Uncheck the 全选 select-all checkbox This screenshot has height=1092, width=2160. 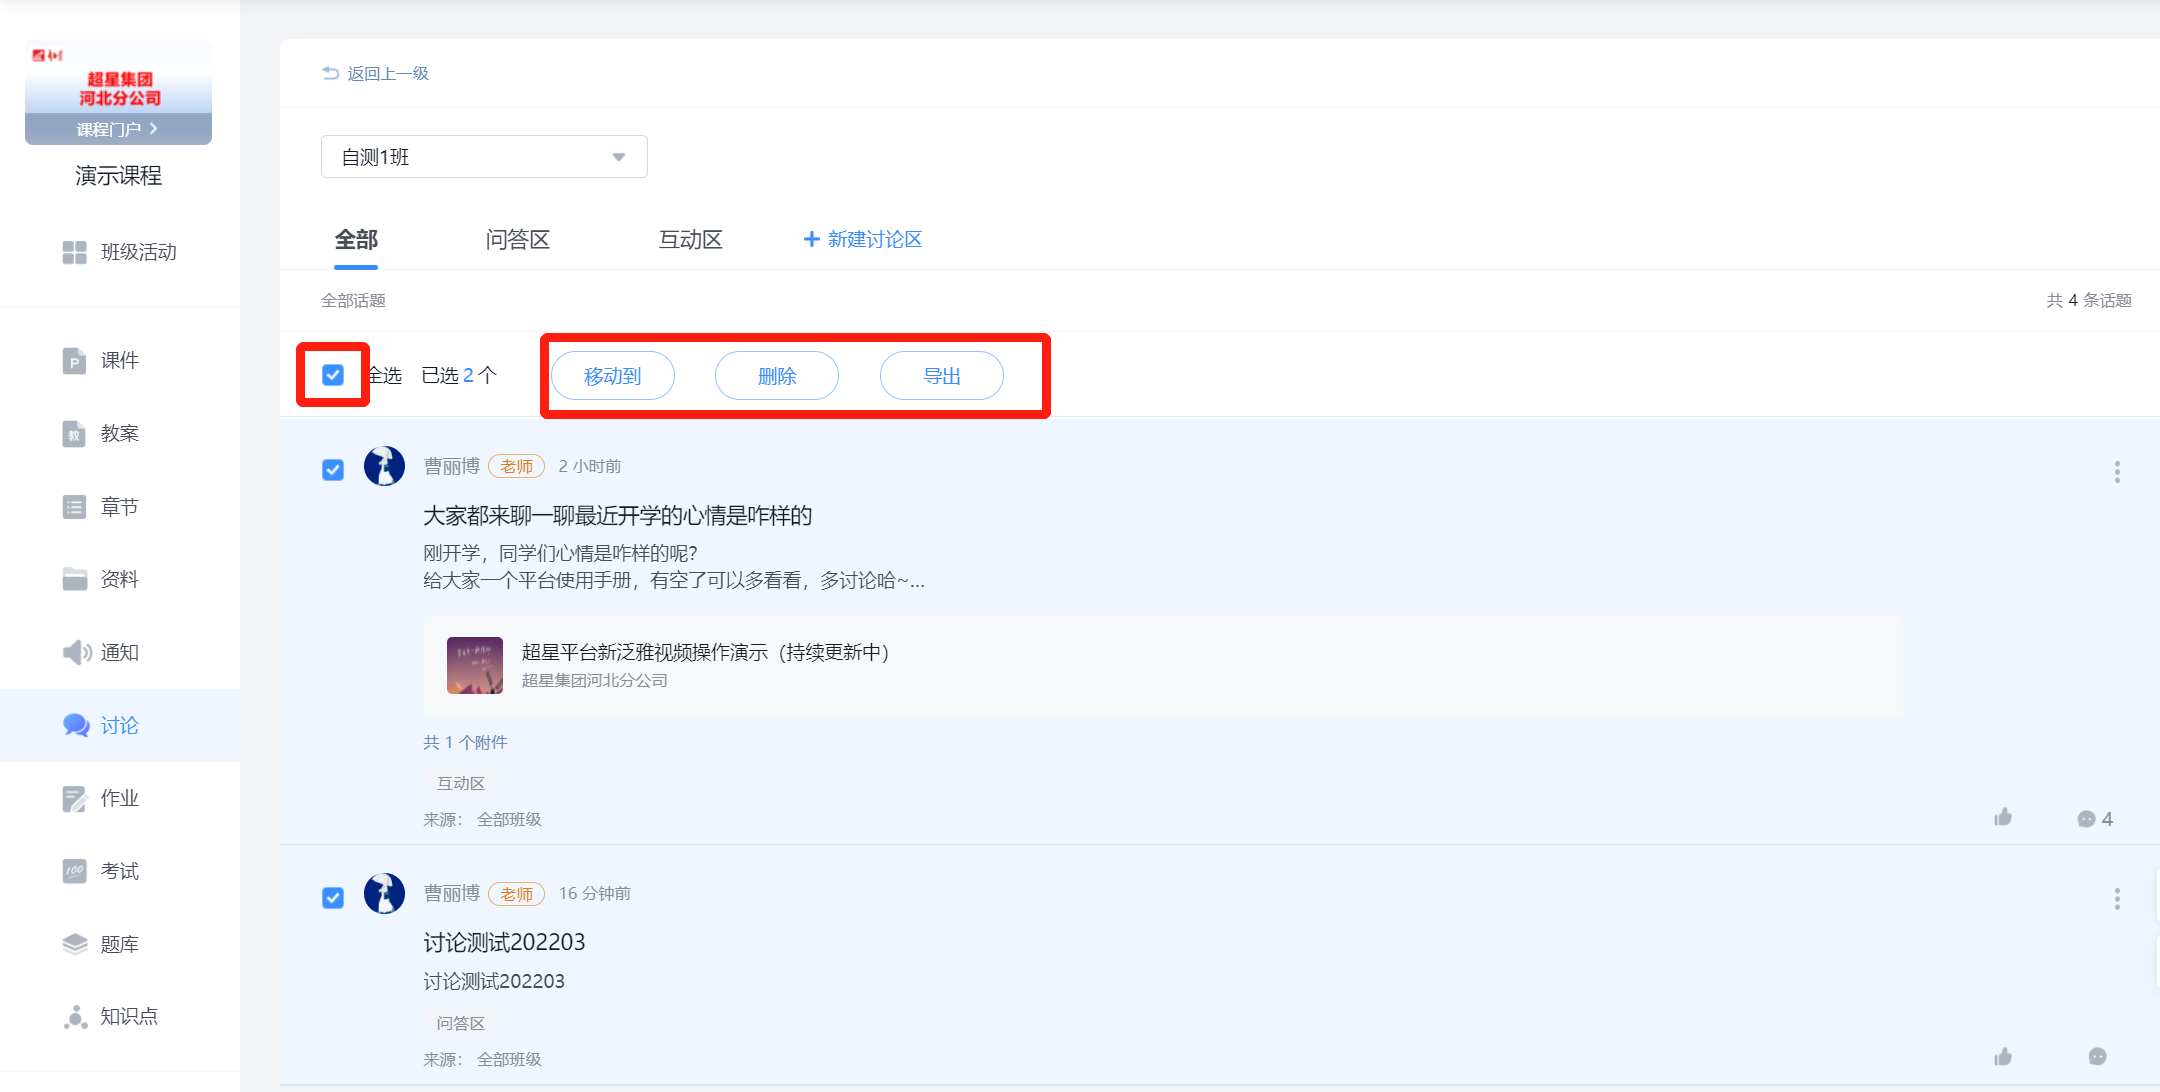click(333, 375)
